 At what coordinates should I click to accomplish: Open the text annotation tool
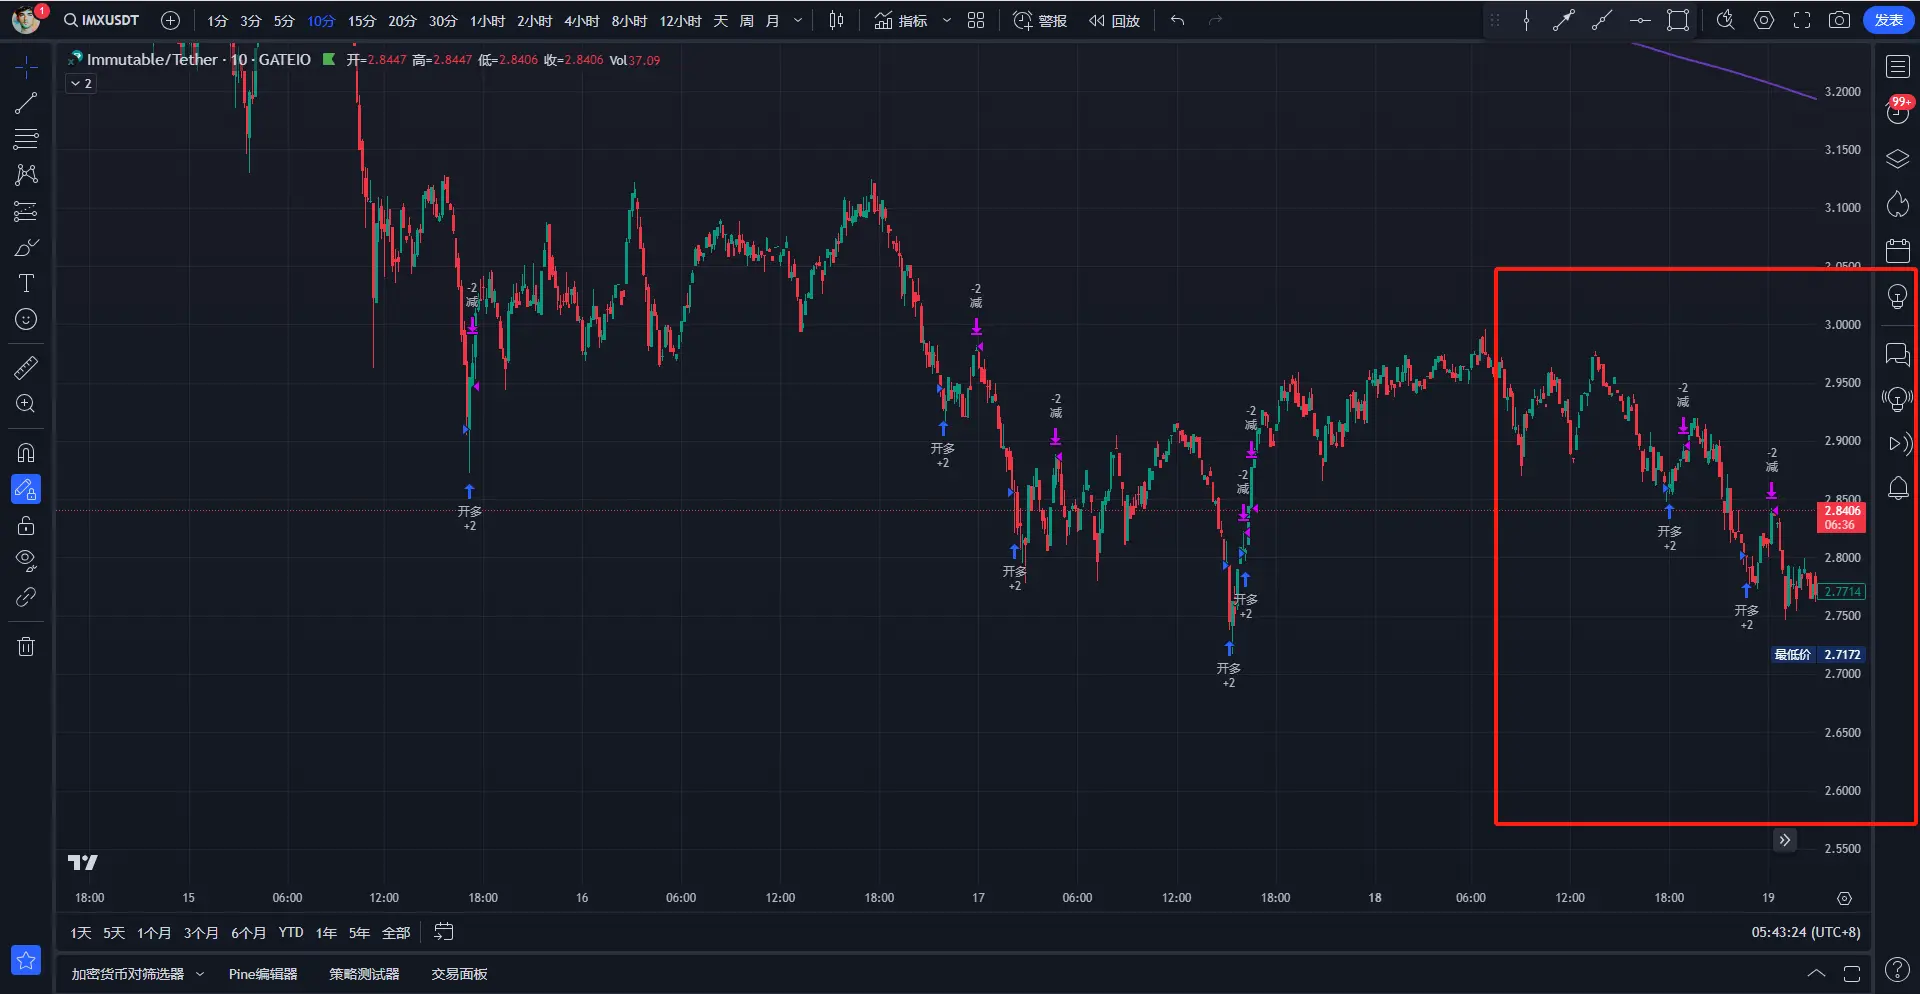[26, 284]
